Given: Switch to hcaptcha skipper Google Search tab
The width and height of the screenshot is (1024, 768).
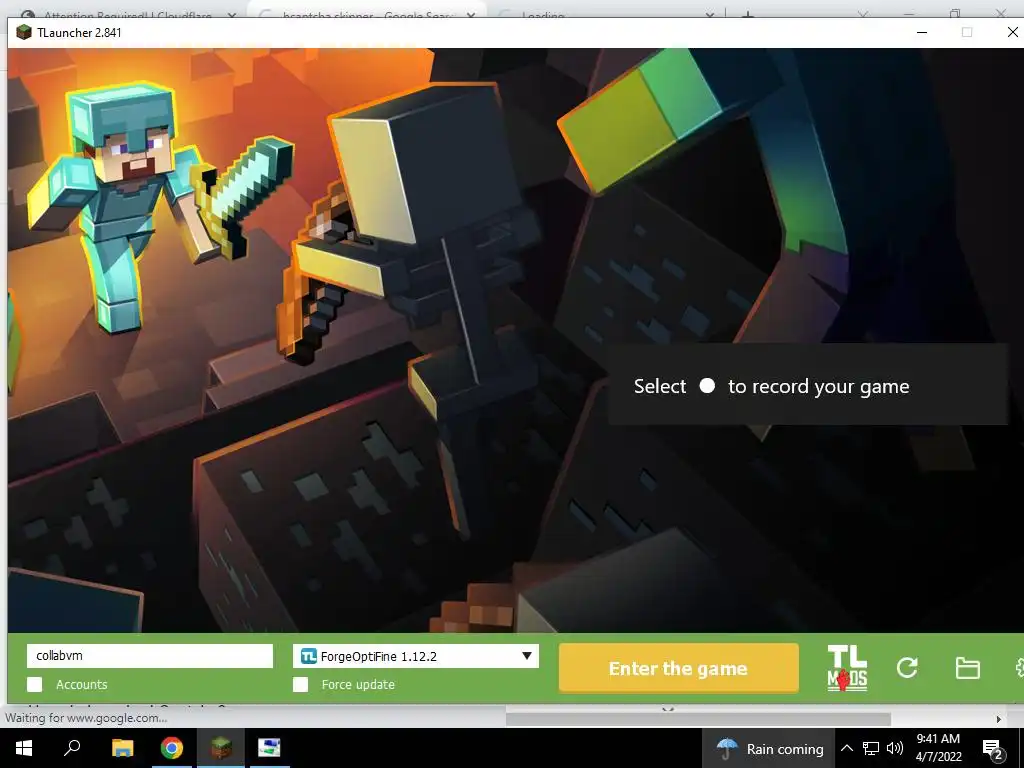Looking at the screenshot, I should click(x=366, y=14).
